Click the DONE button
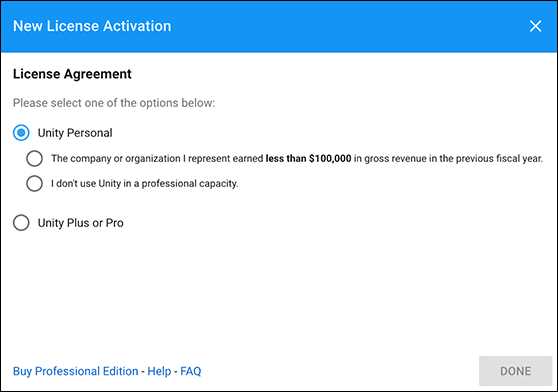 coord(515,371)
